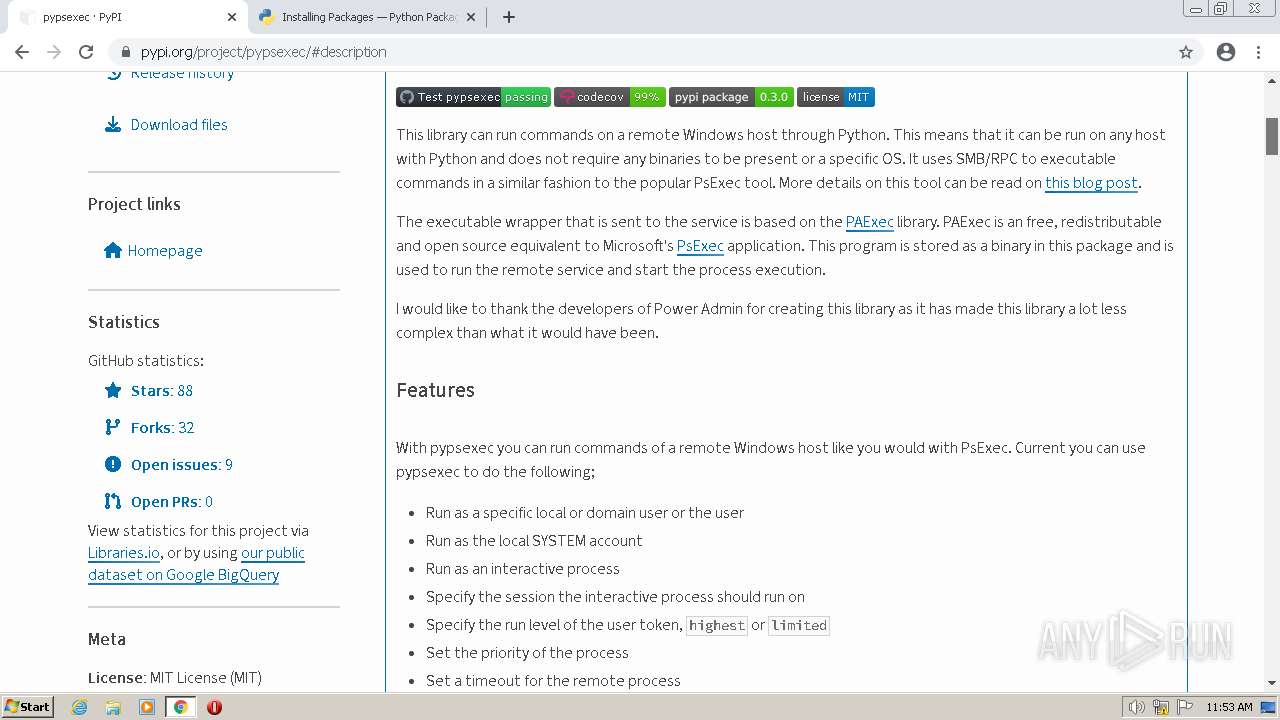
Task: Follow the Libraries.io link
Action: (x=124, y=553)
